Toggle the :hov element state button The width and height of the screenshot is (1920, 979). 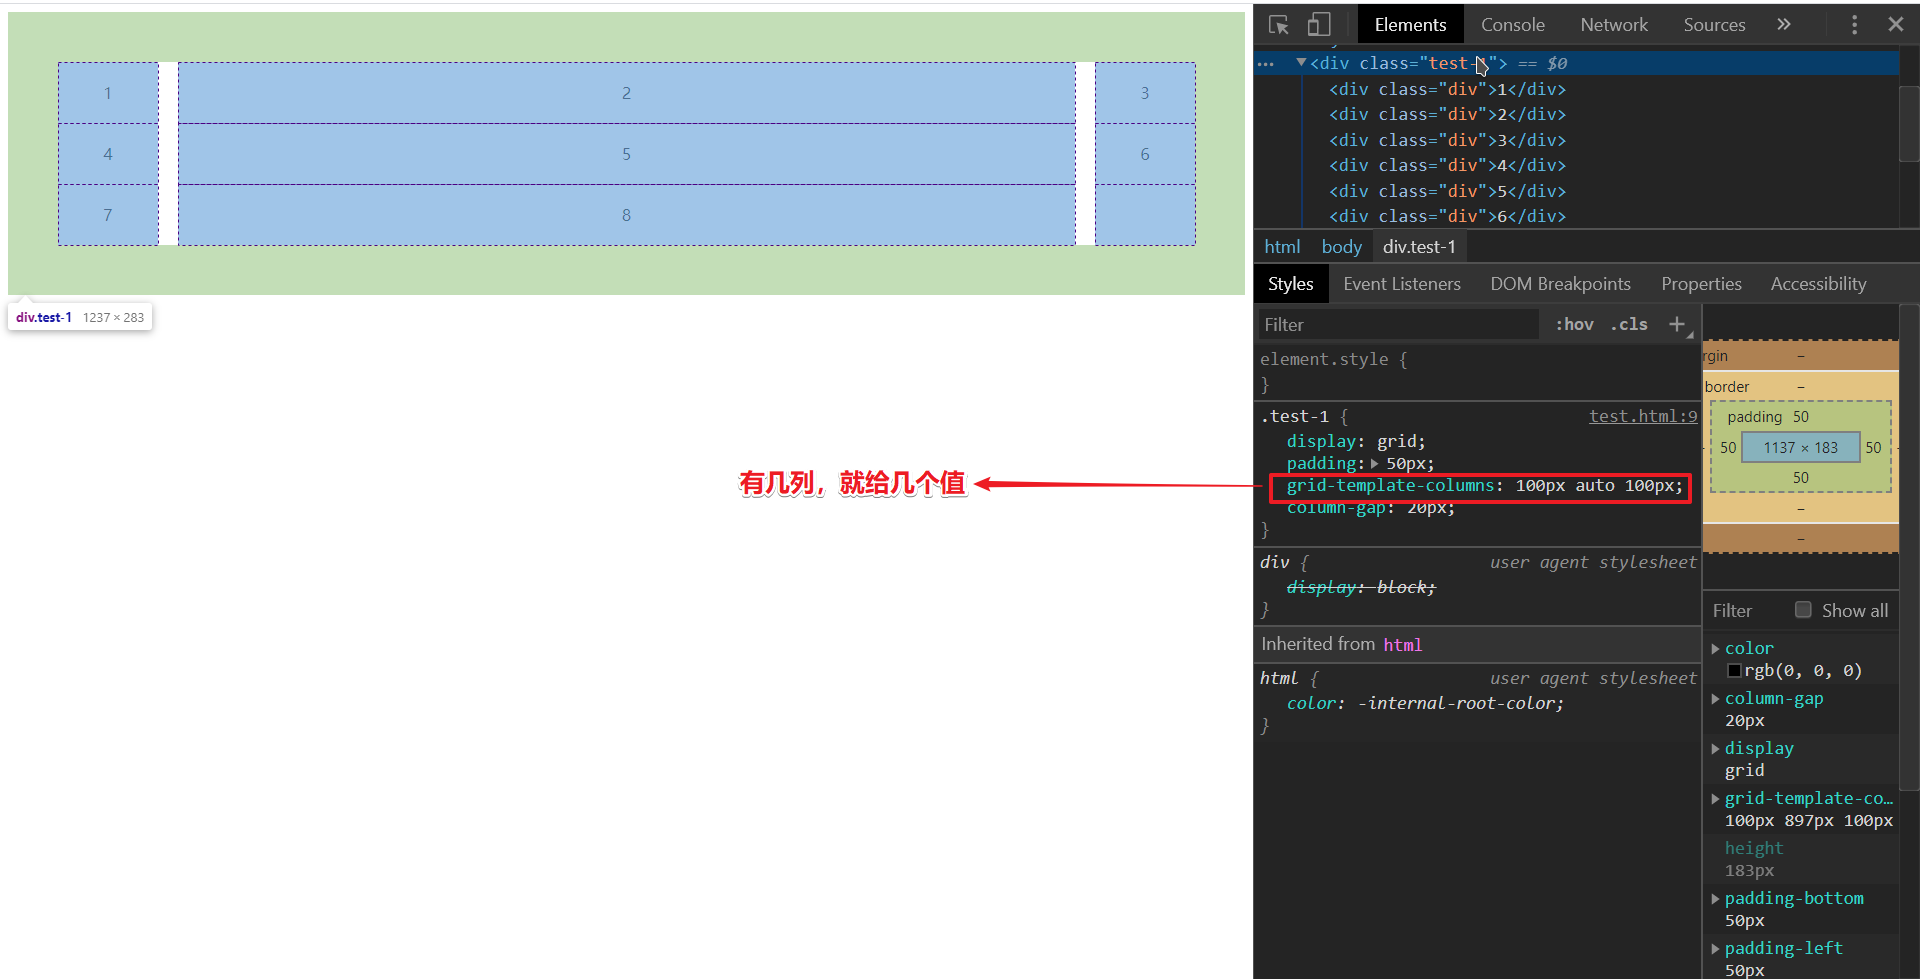click(x=1574, y=324)
